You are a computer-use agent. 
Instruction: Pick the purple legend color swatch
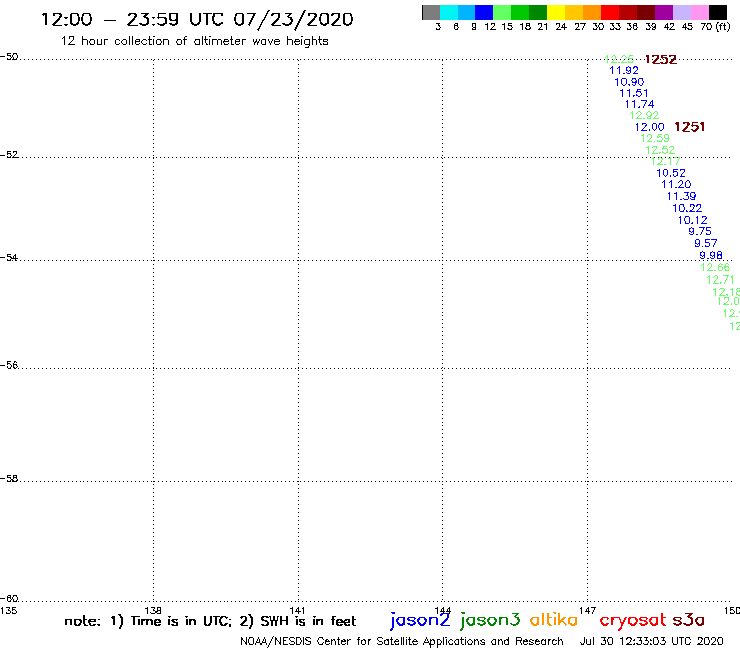point(664,12)
